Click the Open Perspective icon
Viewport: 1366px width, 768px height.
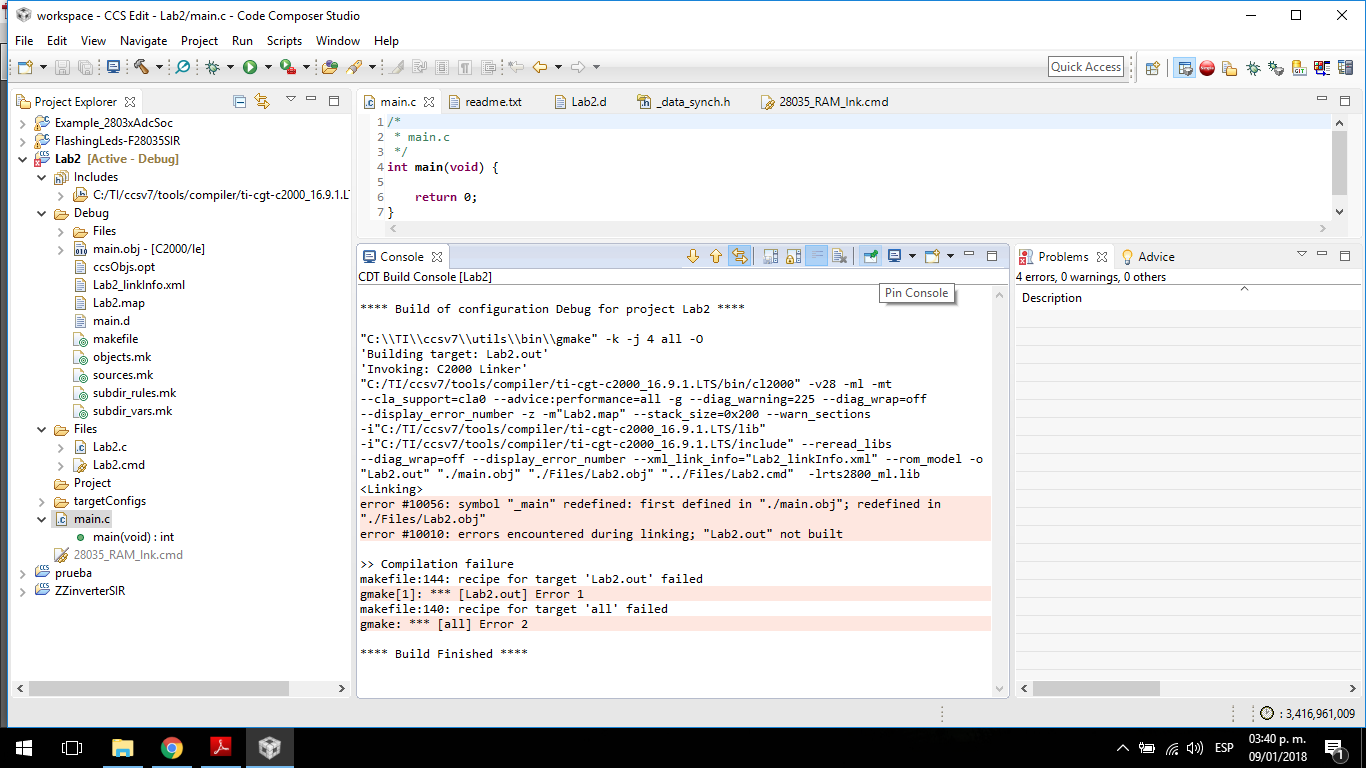tap(1153, 68)
